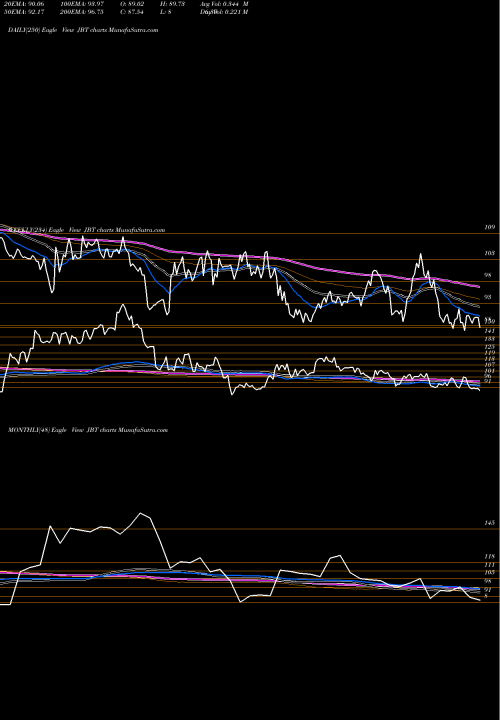The height and width of the screenshot is (720, 500).
Task: Click the 200EMA reading in header
Action: (x=84, y=12)
